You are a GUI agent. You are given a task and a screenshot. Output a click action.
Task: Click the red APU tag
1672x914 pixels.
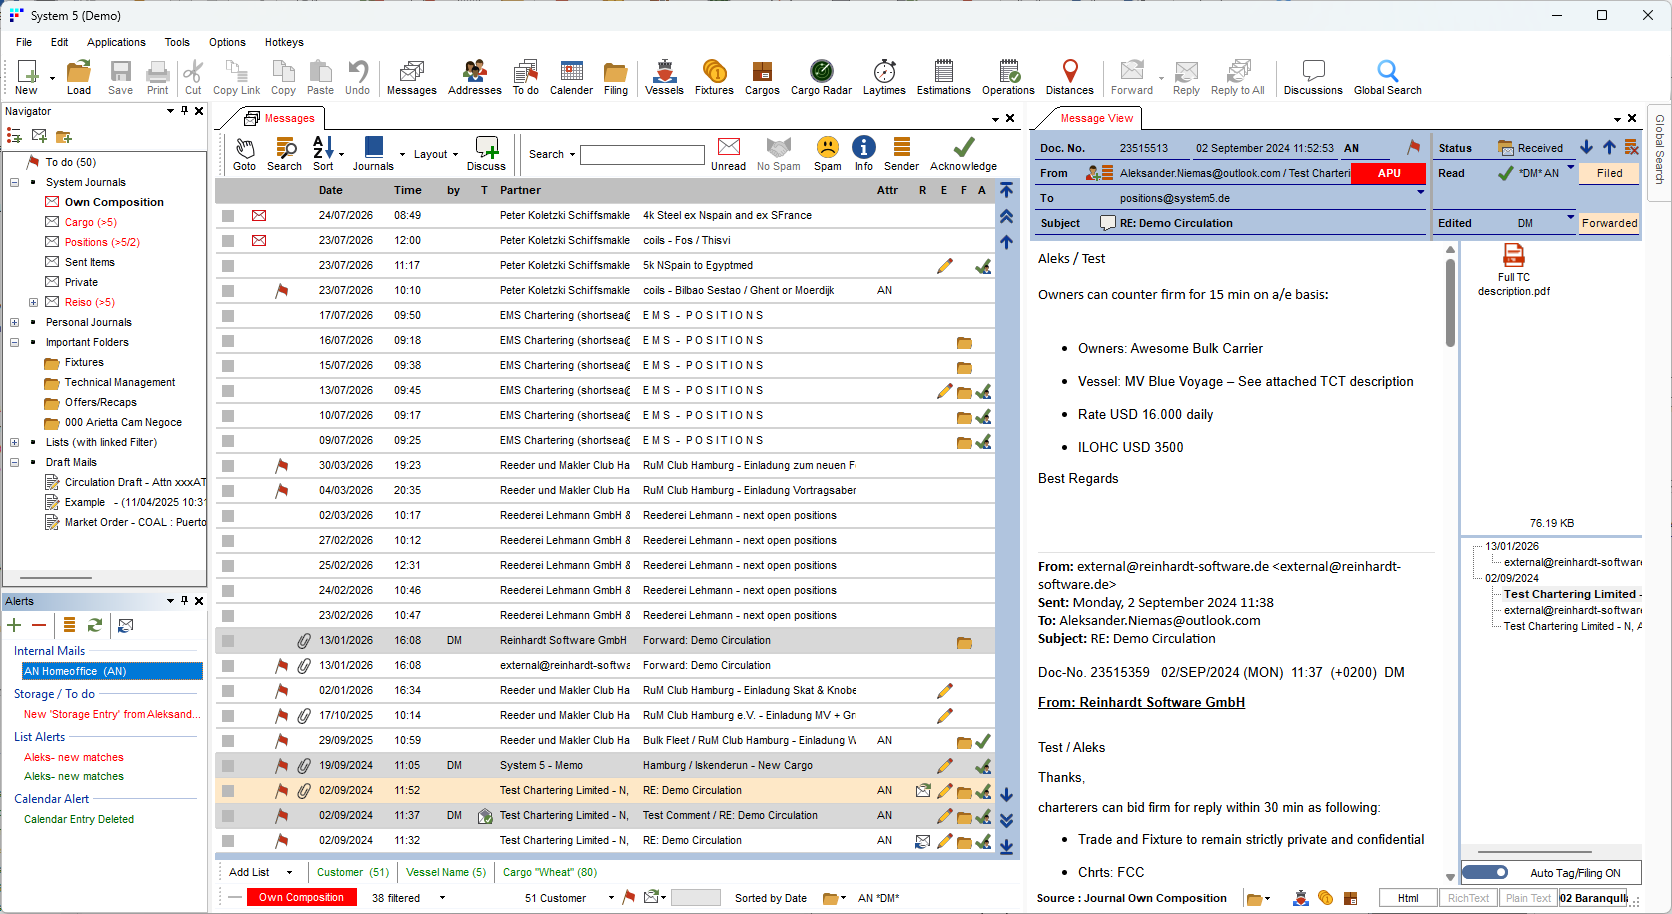click(x=1389, y=173)
